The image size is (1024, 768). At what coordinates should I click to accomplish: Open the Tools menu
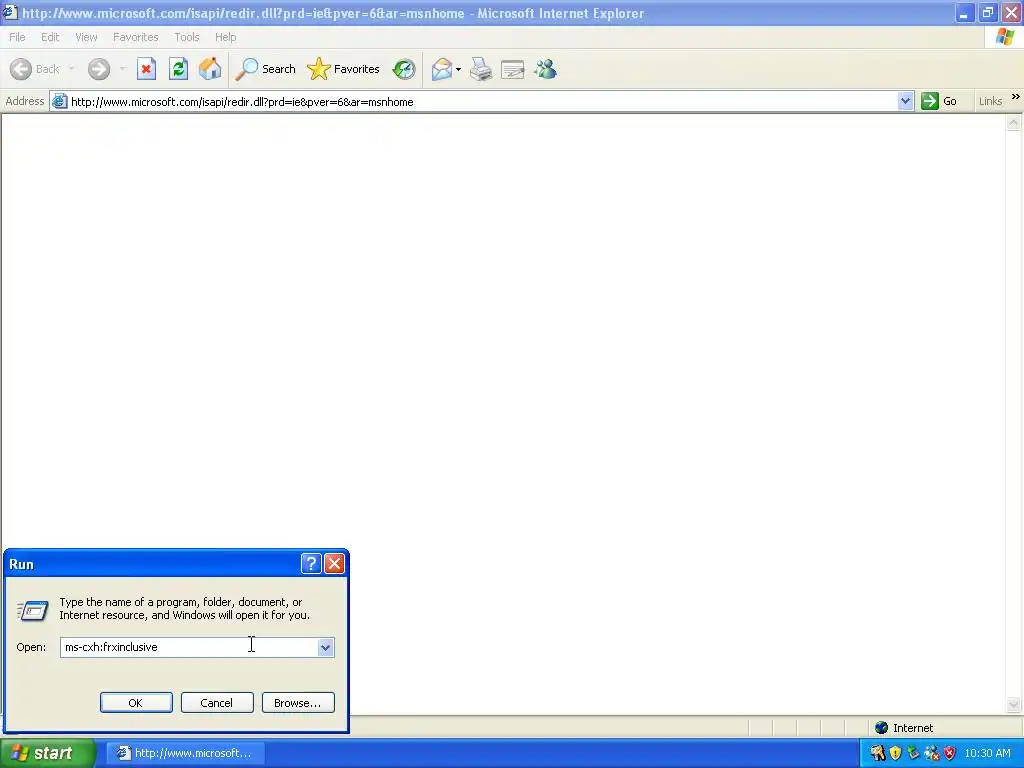(187, 37)
